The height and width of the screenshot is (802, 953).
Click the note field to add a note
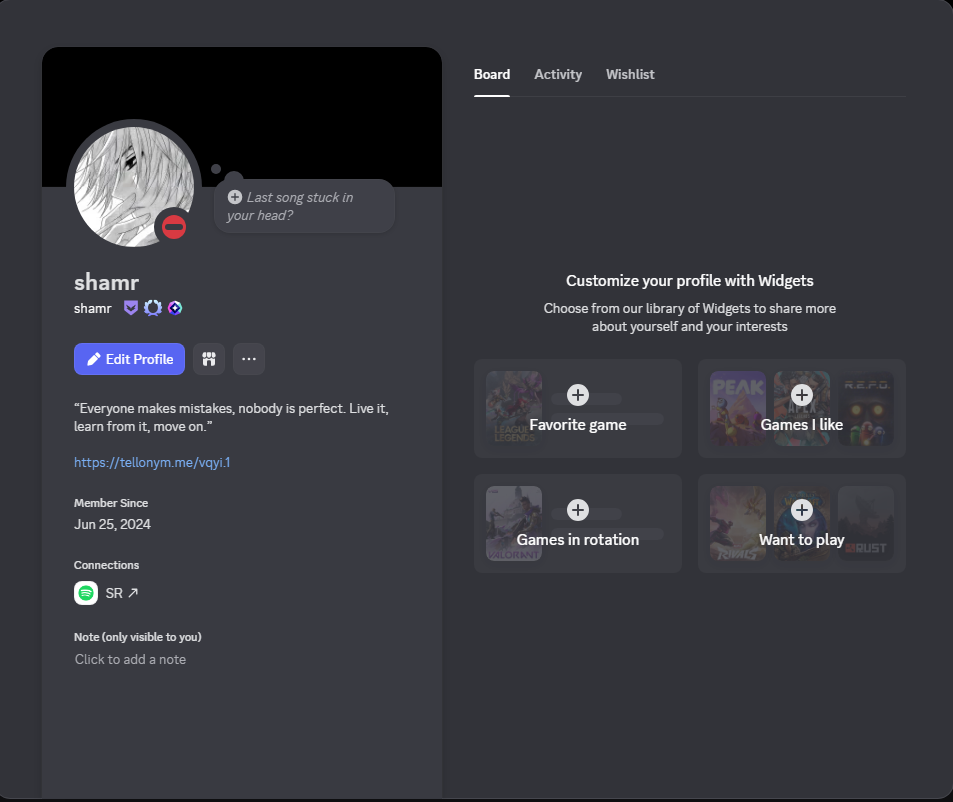(130, 660)
